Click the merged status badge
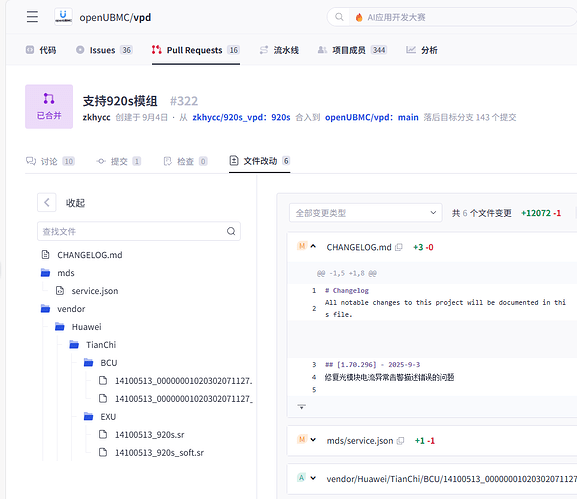The height and width of the screenshot is (499, 577). pyautogui.click(x=49, y=107)
